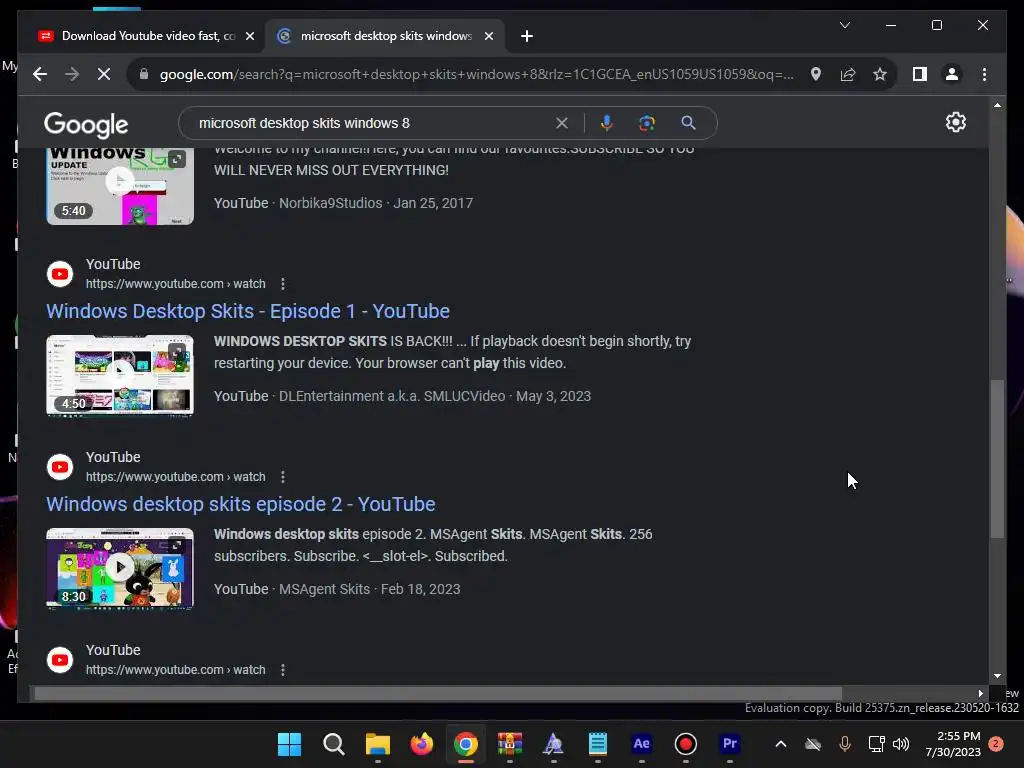1024x768 pixels.
Task: Click YouTube favicon for episode 2 result
Action: [60, 467]
